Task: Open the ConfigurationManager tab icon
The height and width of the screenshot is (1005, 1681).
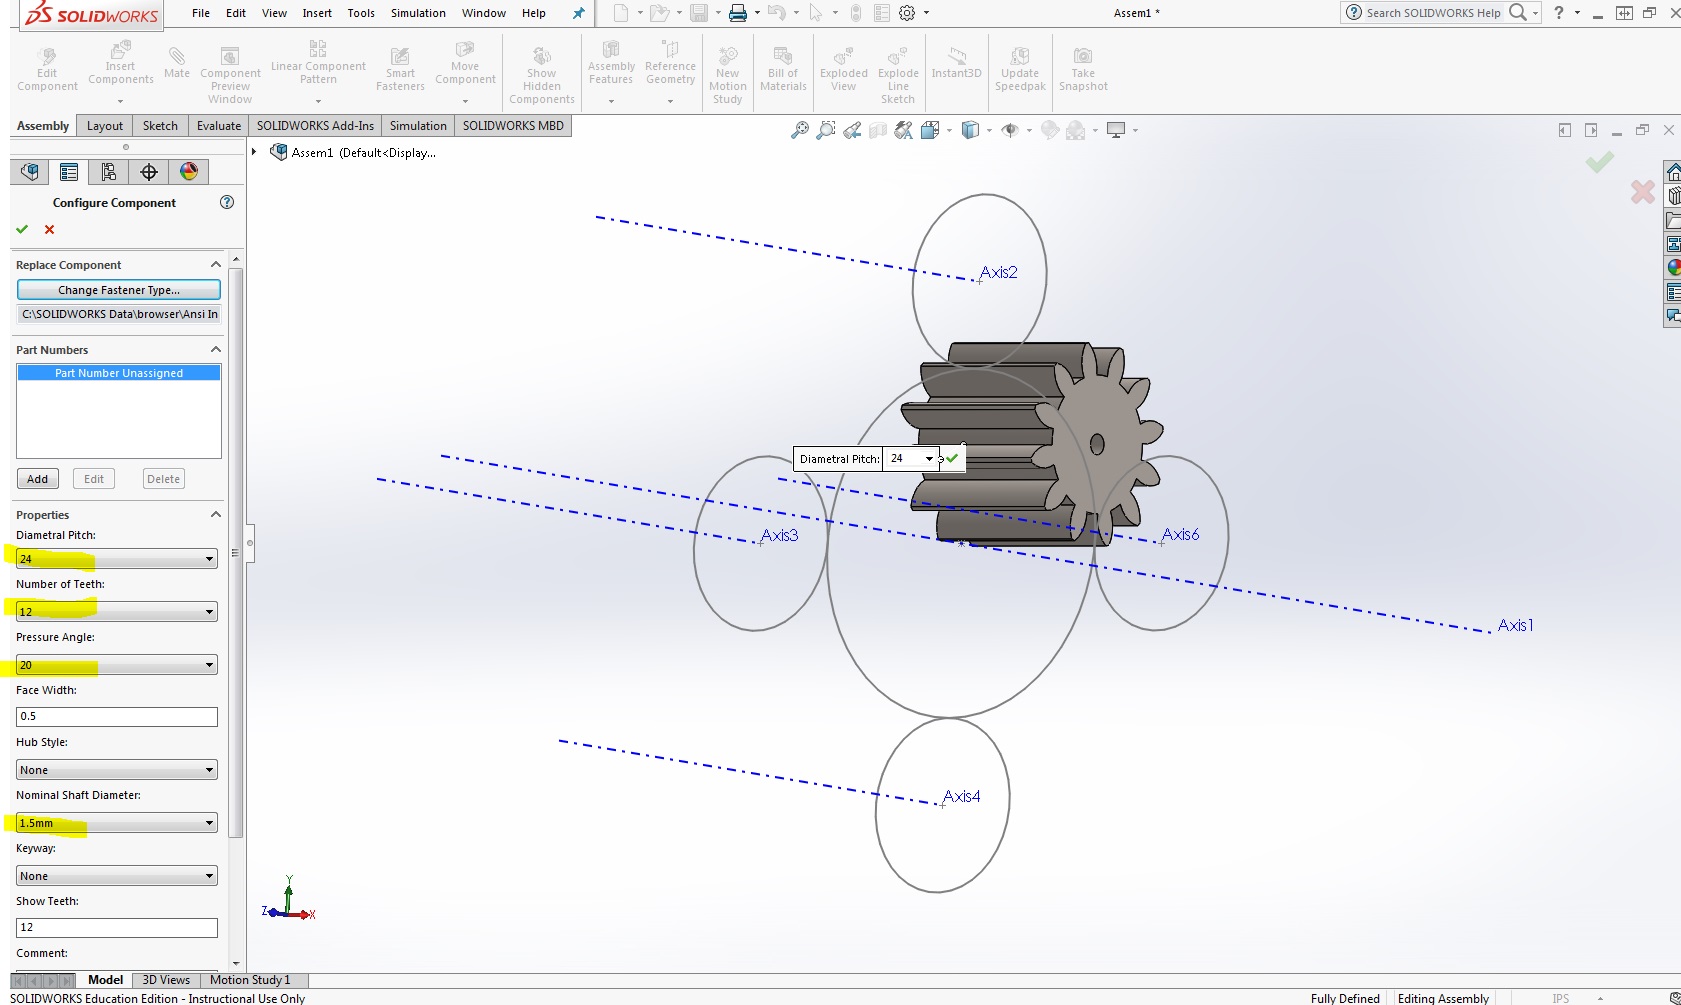Action: tap(109, 172)
